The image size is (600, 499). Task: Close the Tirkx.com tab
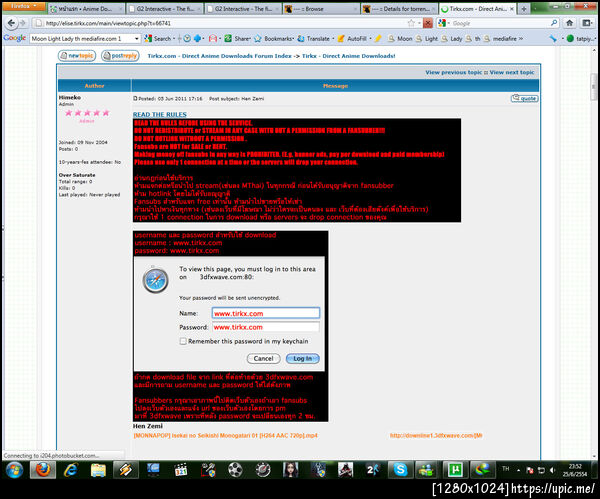(x=512, y=8)
